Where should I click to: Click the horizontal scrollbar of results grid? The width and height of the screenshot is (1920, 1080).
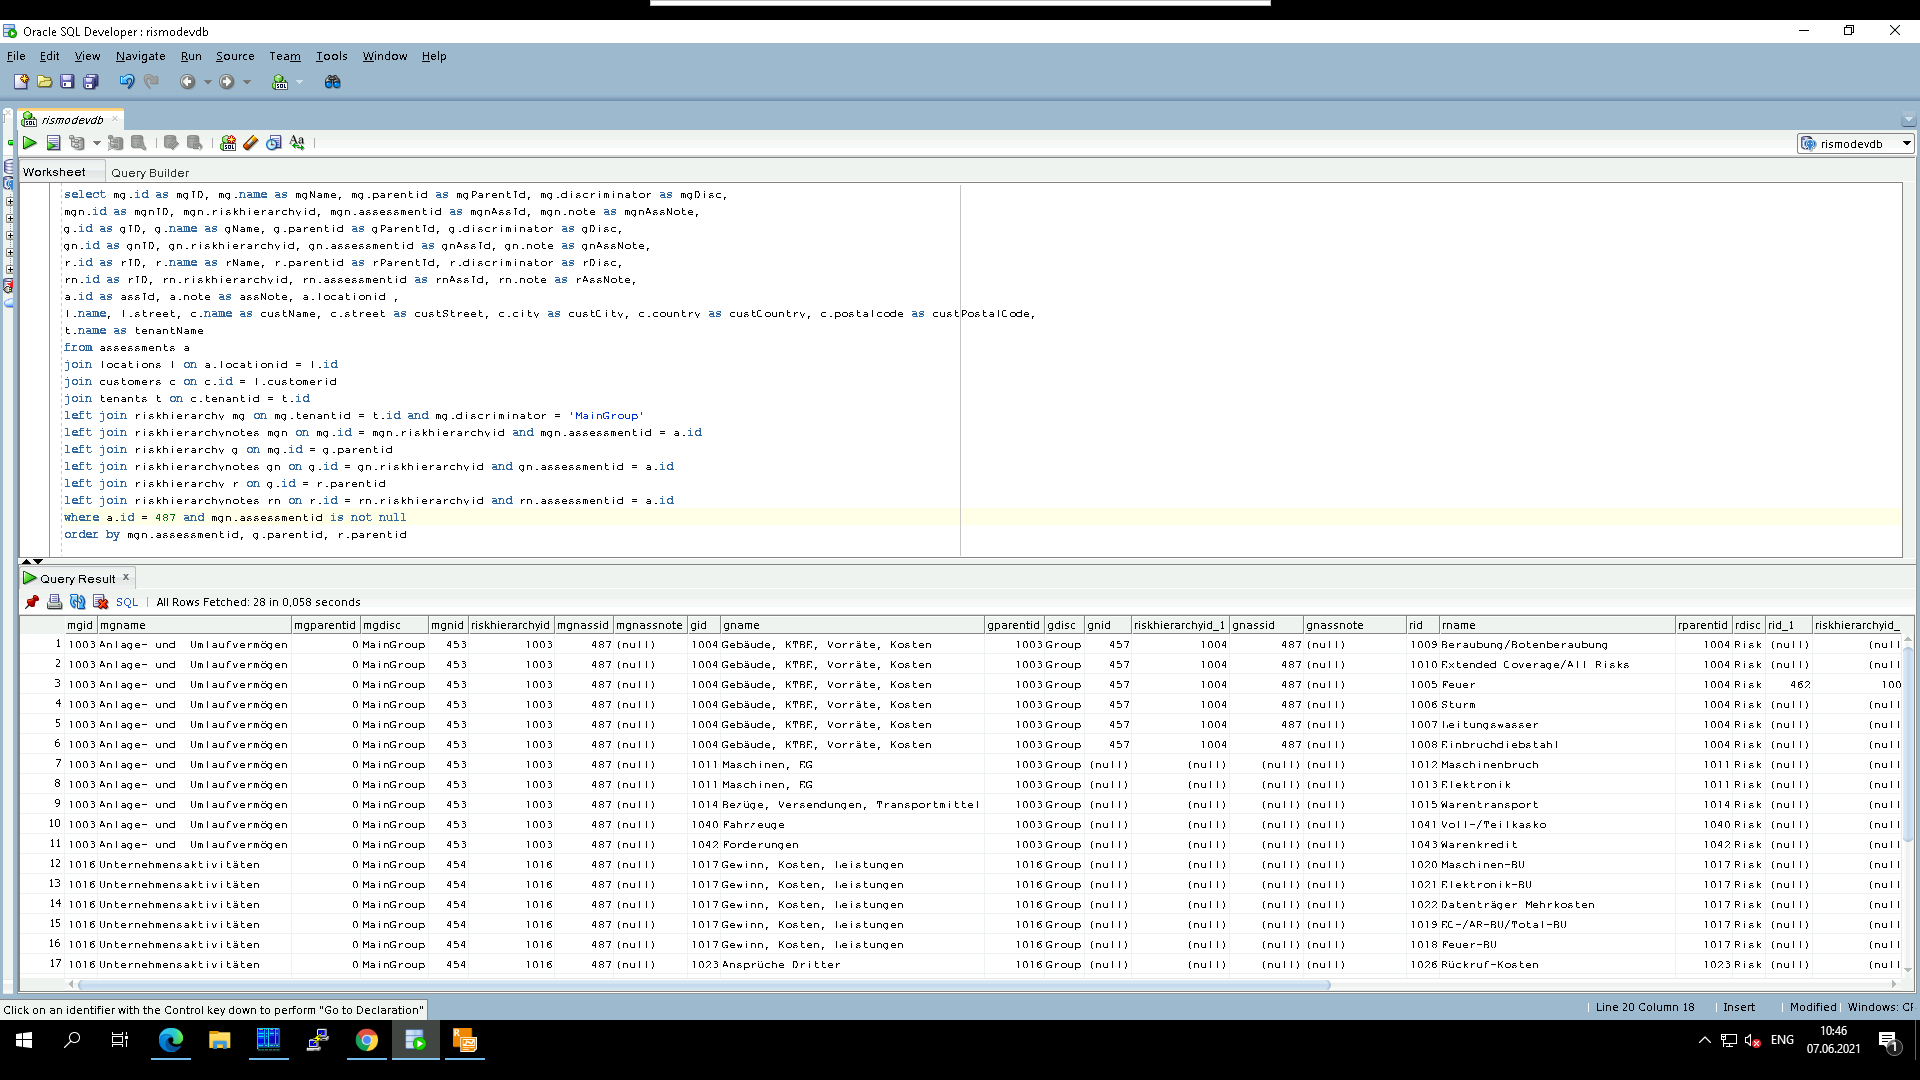click(700, 984)
